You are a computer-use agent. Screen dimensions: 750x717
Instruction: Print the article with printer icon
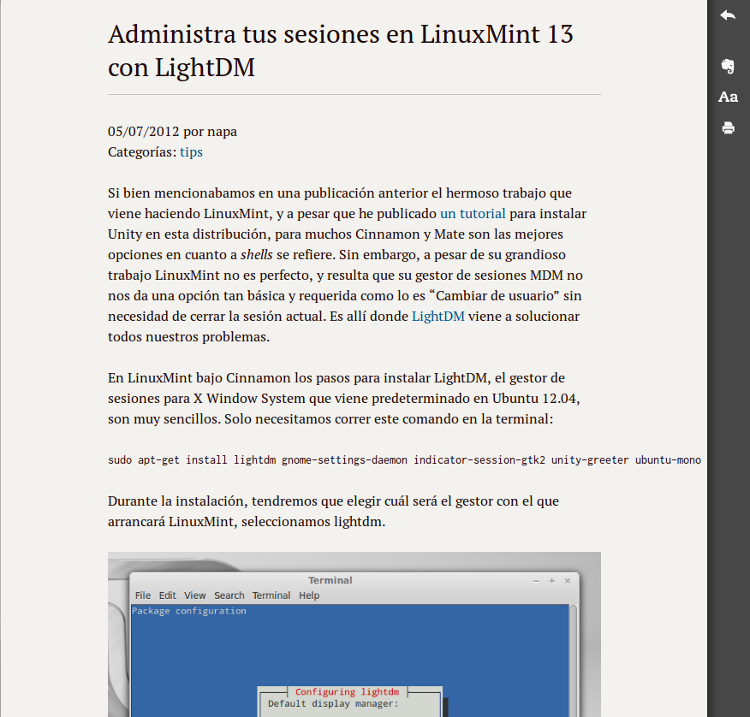728,128
